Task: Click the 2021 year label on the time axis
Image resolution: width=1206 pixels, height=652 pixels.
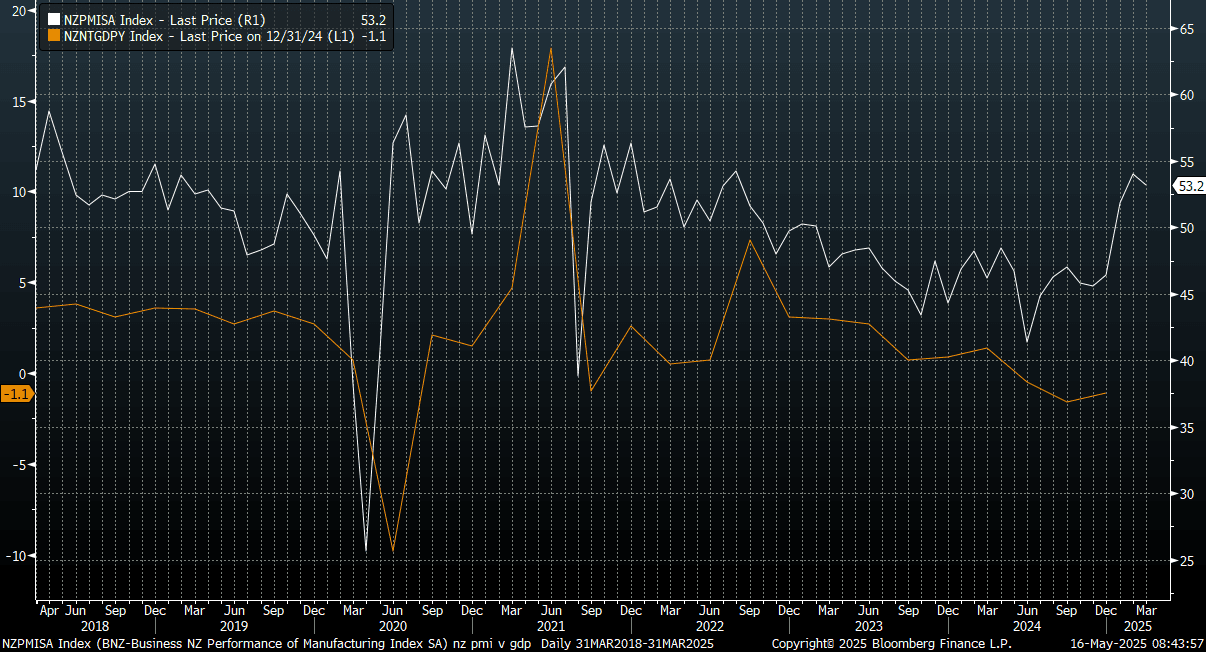Action: (550, 626)
